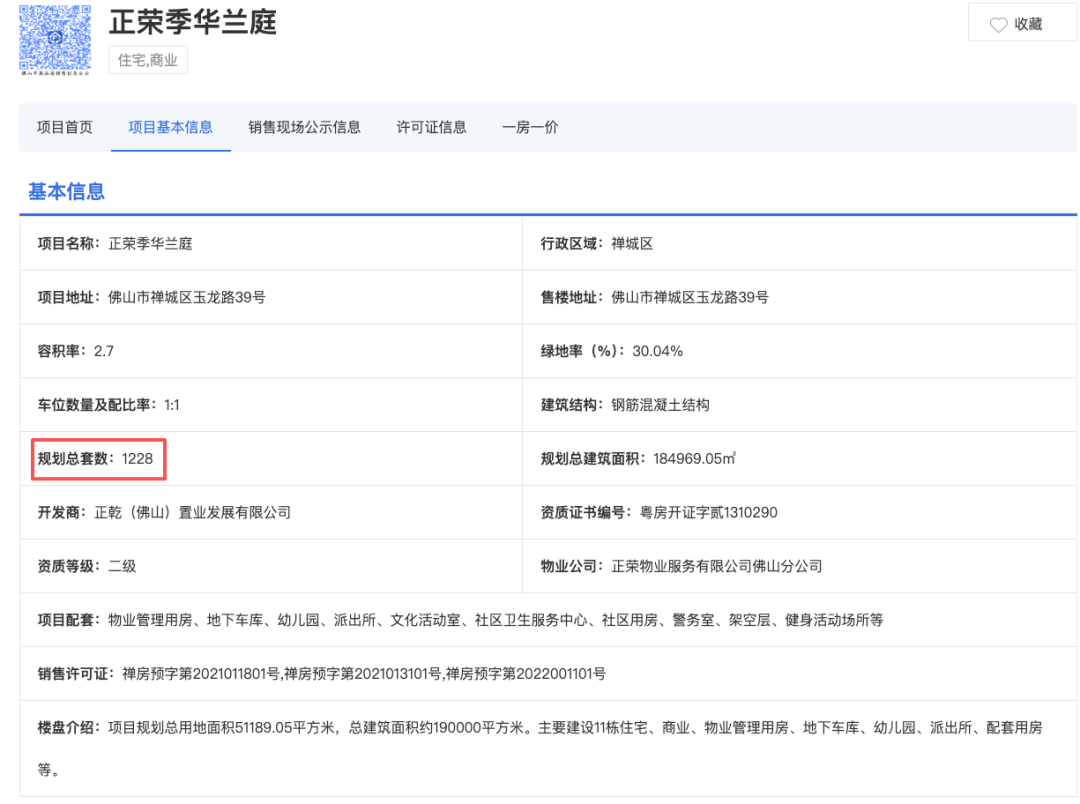Click the property company 正荣物业服务有限公司佛山分公司
This screenshot has width=1080, height=804.
coord(716,566)
